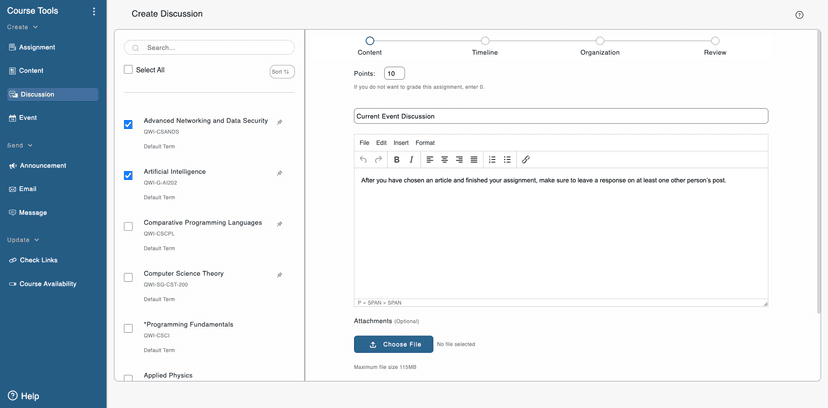The image size is (828, 408).
Task: Center align the text
Action: (445, 159)
